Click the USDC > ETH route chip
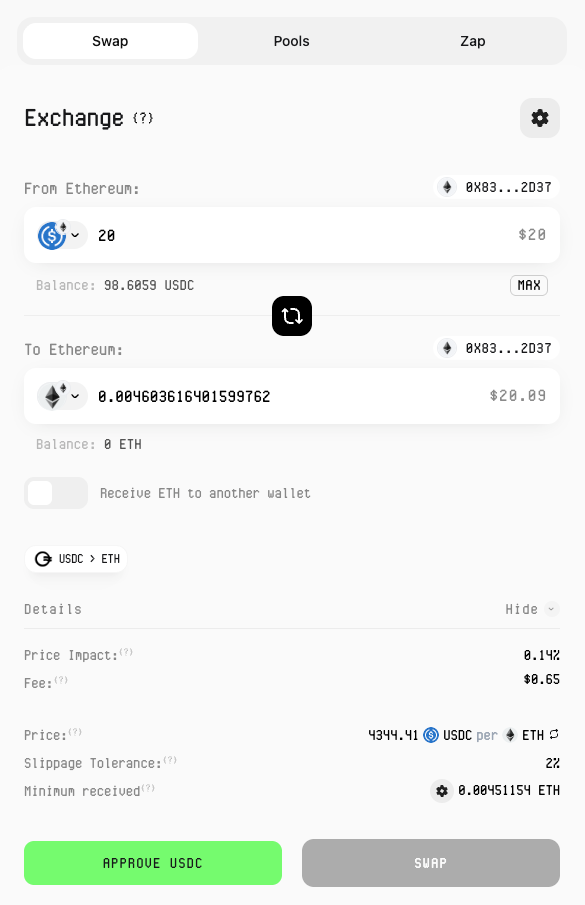 coord(76,559)
